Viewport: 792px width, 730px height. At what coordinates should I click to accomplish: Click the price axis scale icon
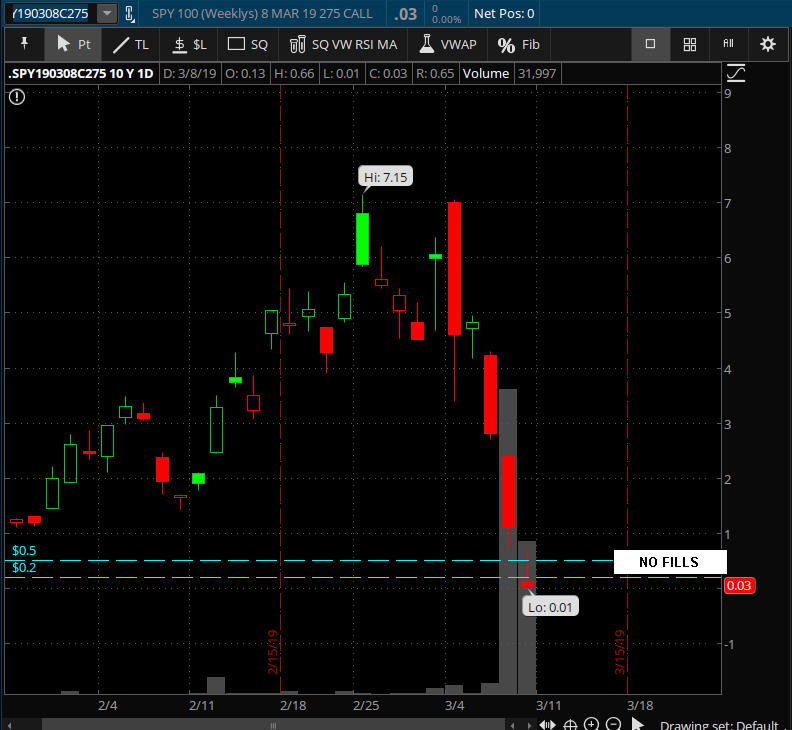[x=735, y=73]
